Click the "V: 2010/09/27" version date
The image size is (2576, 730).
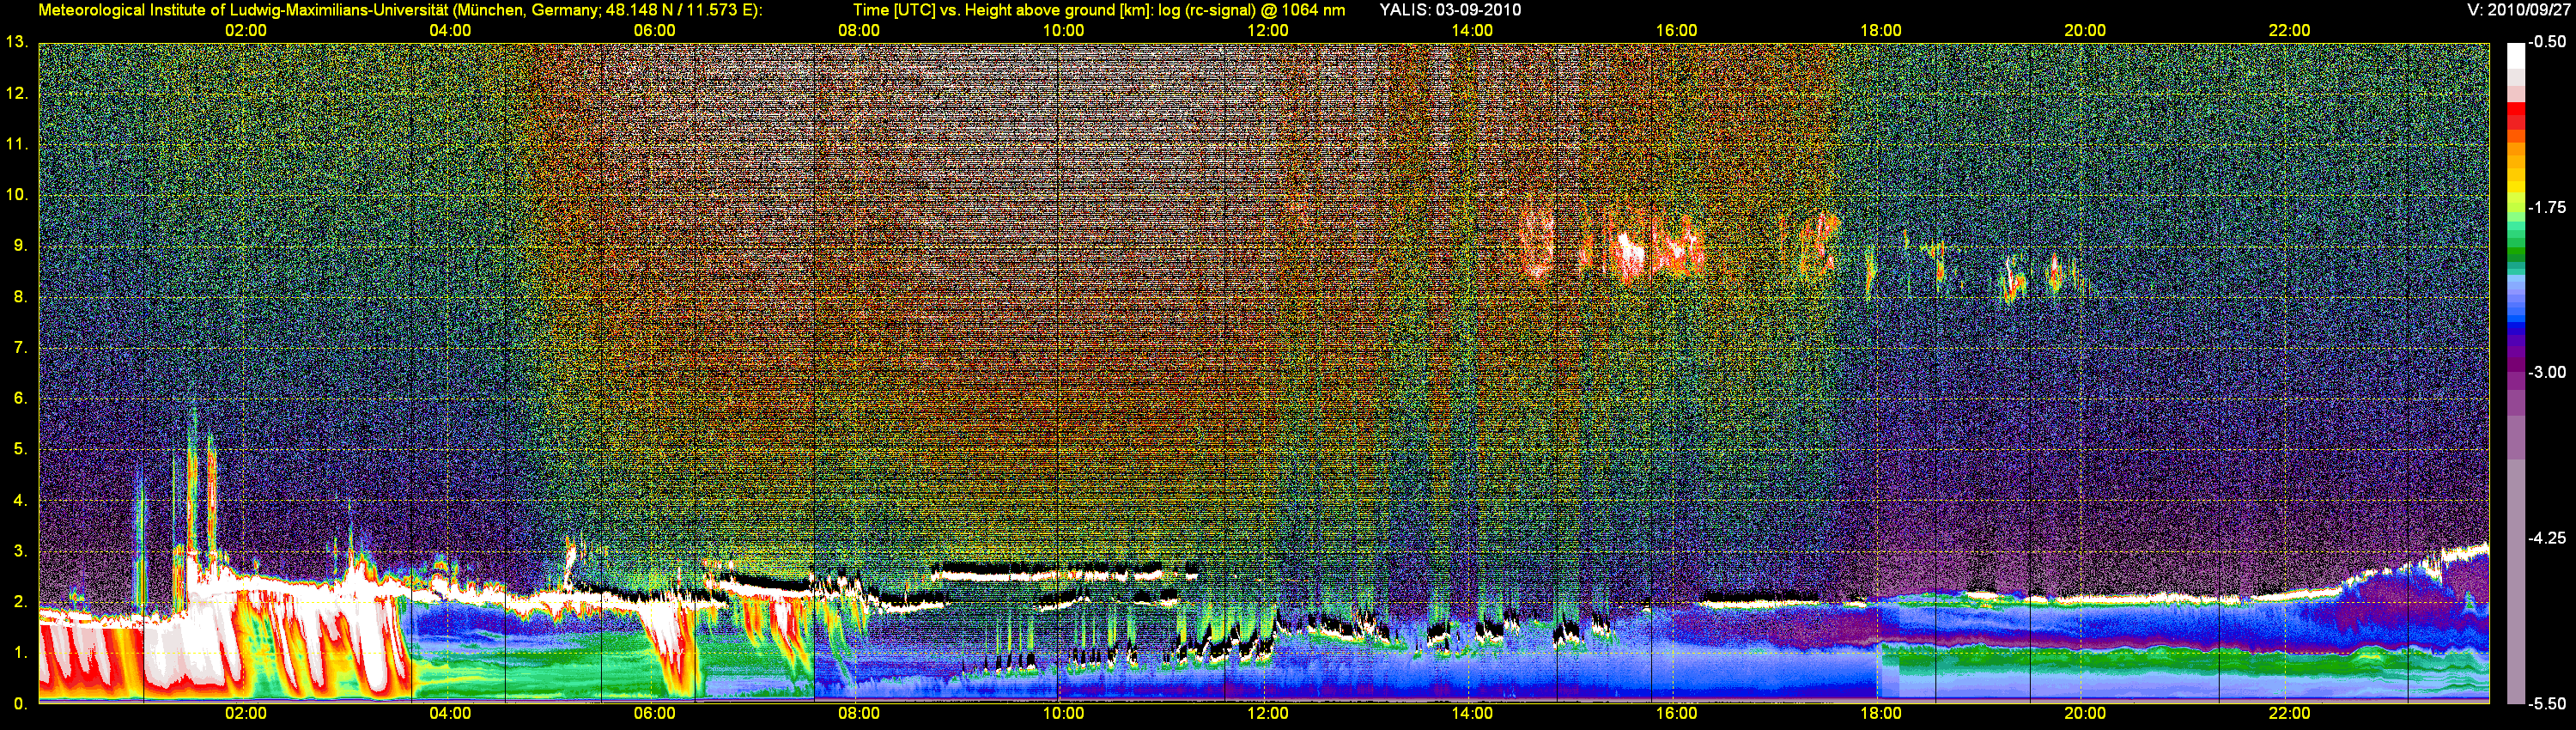[x=2516, y=10]
